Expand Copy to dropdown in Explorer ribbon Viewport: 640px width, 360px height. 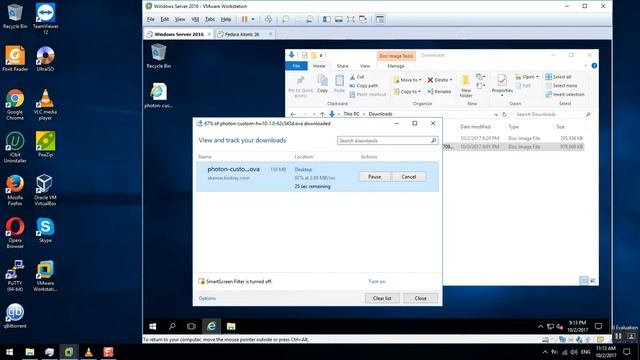(419, 92)
